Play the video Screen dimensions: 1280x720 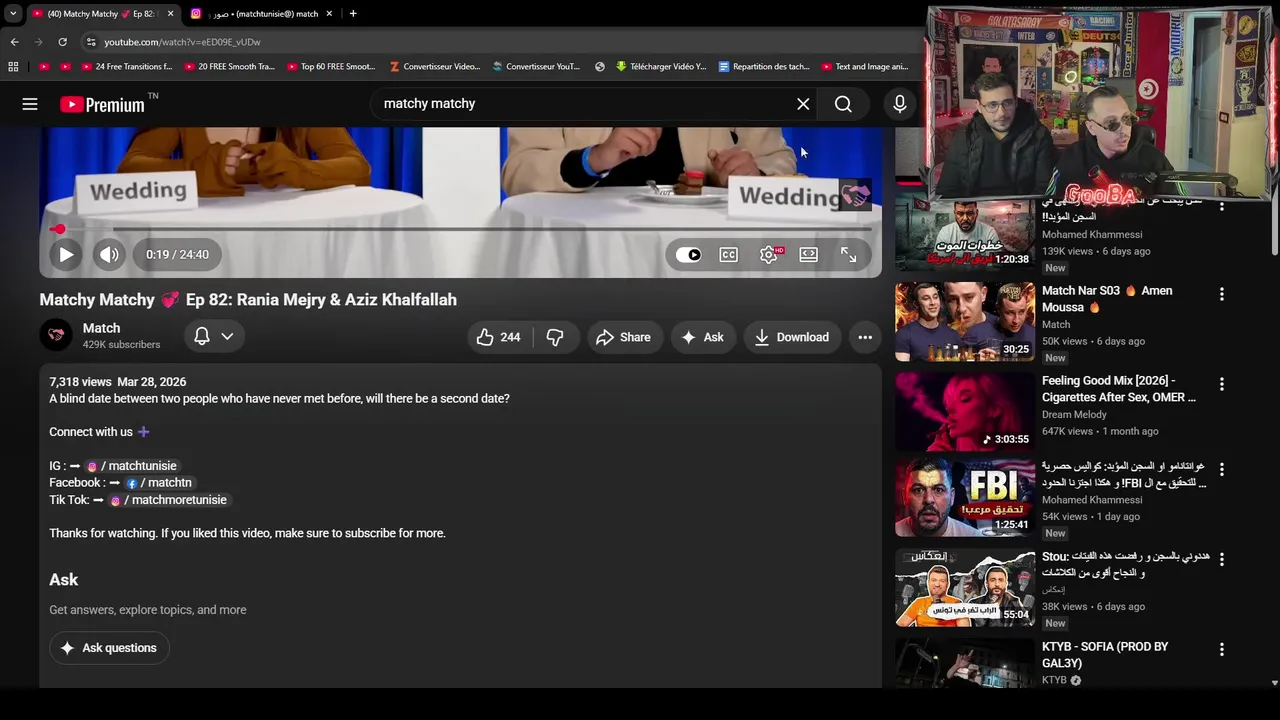pos(66,255)
